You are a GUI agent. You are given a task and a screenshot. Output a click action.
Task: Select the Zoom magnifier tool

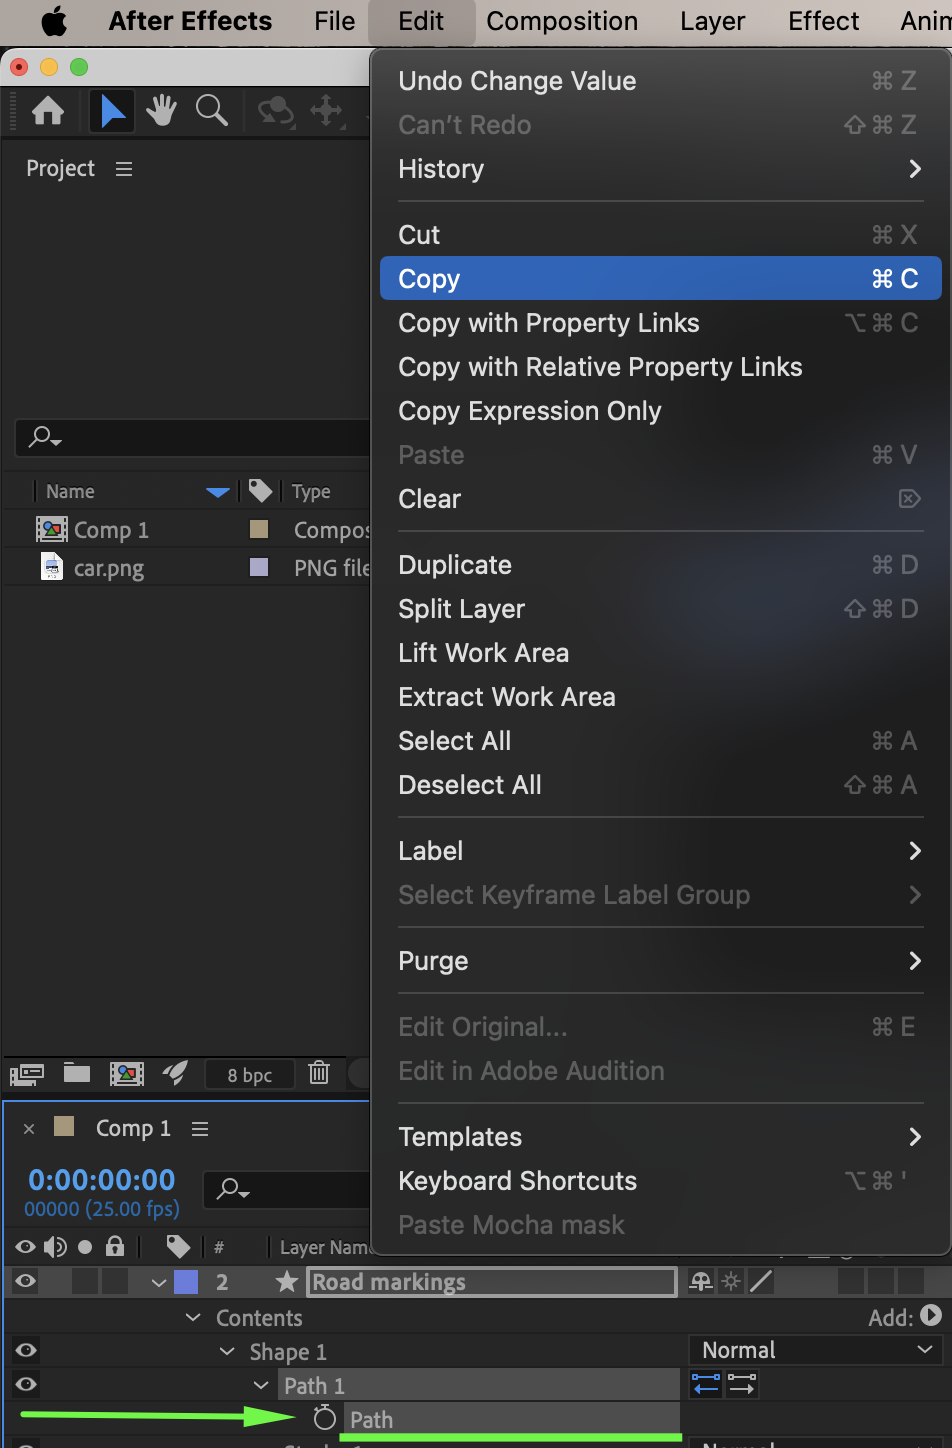click(x=211, y=110)
